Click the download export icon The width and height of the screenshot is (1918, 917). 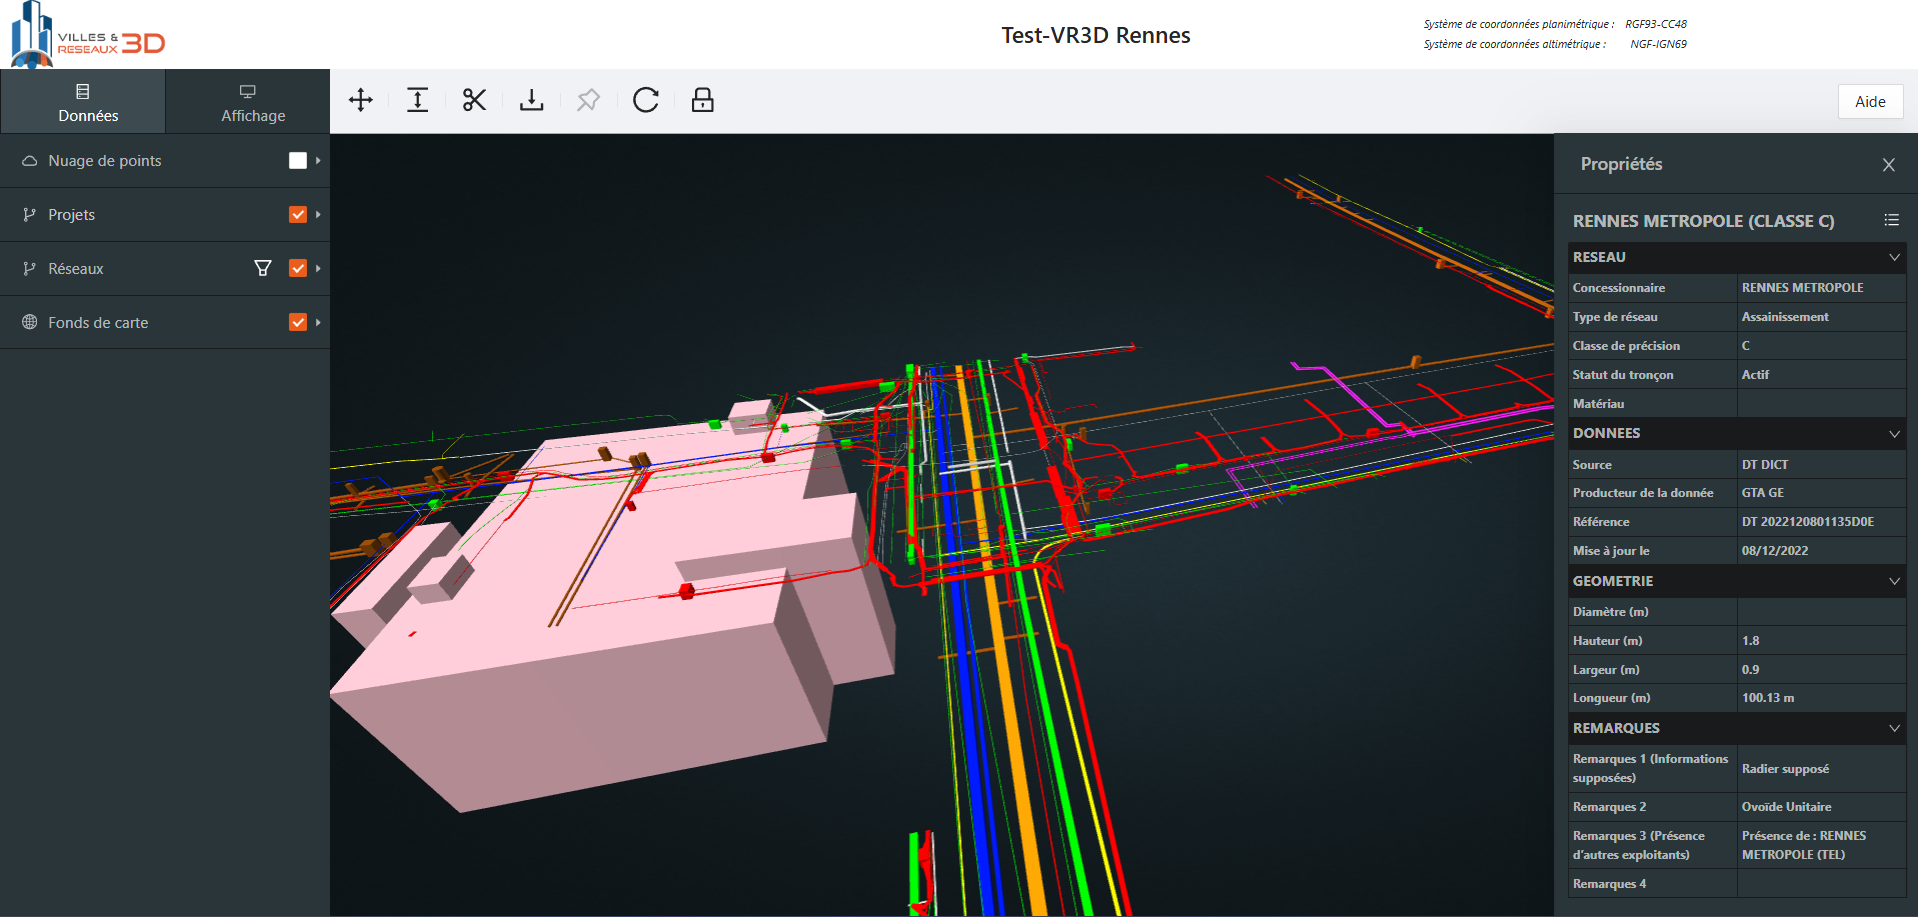coord(531,100)
